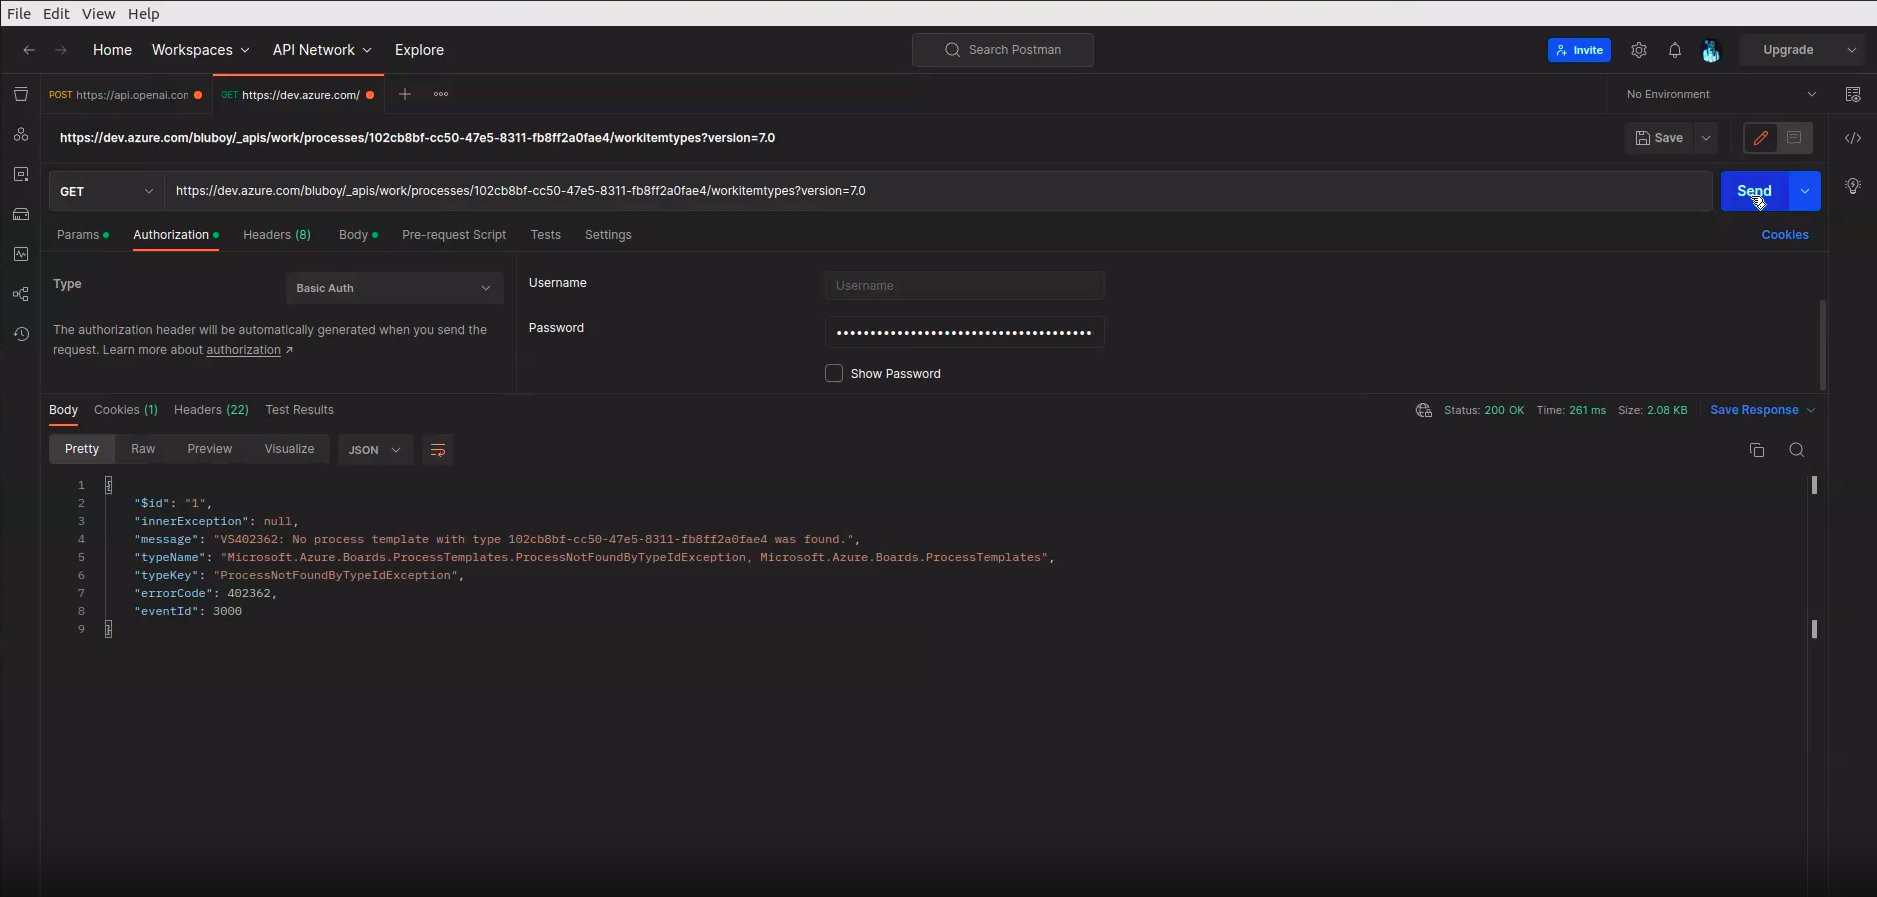This screenshot has height=897, width=1877.
Task: Switch to comment mode icon
Action: click(1794, 138)
